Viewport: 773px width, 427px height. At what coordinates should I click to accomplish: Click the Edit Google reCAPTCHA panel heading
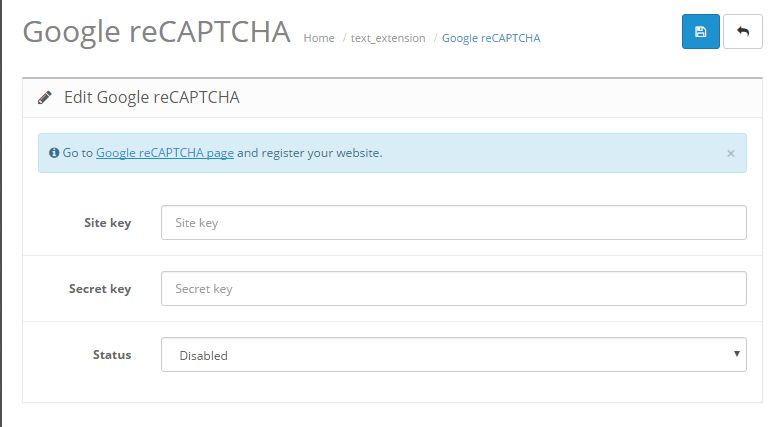[x=152, y=98]
